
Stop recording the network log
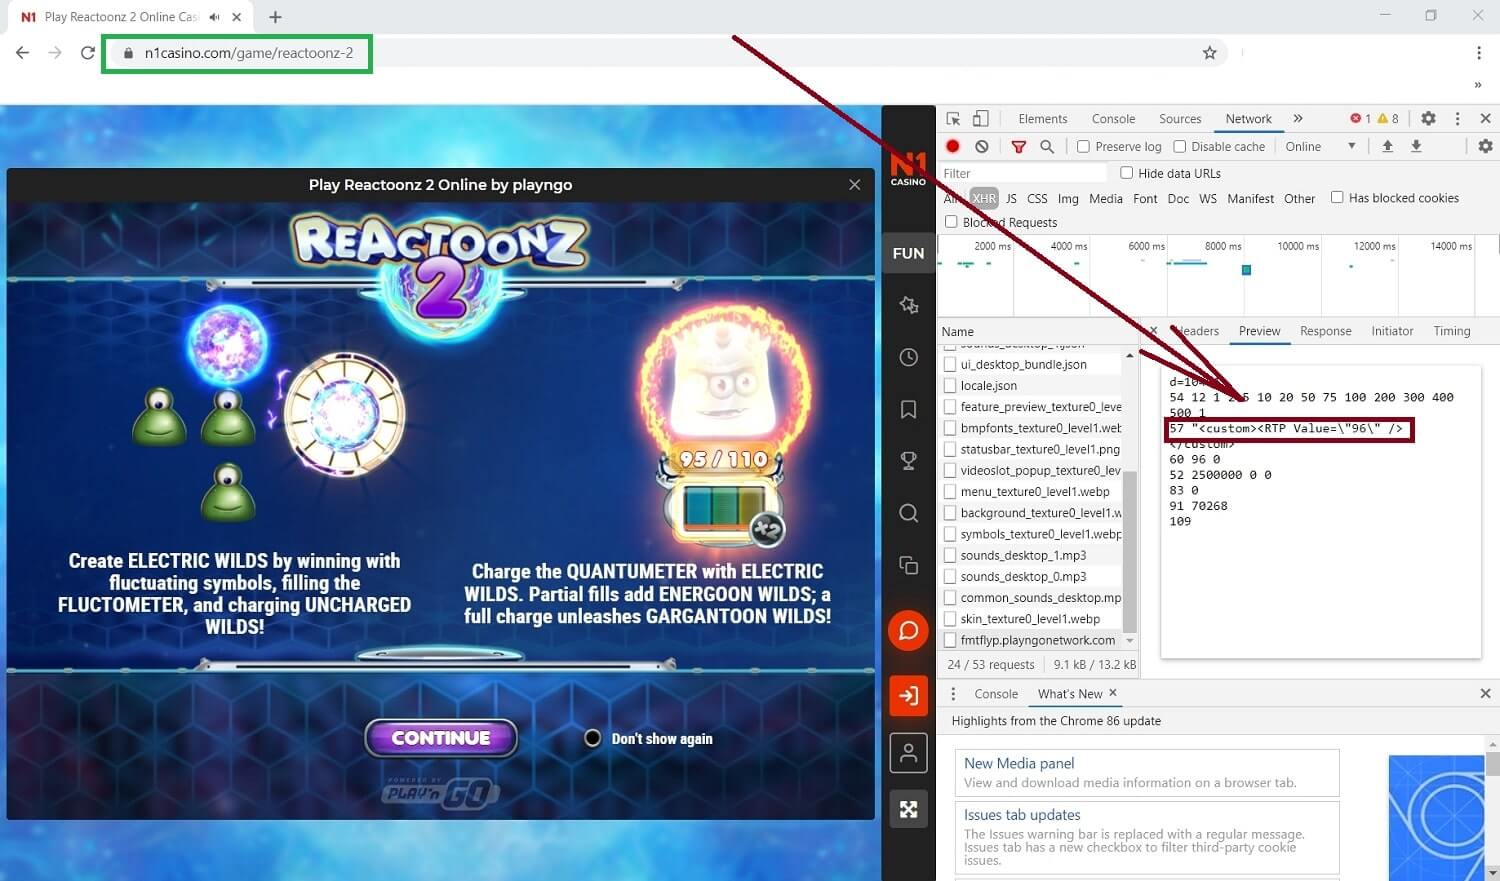pos(953,146)
